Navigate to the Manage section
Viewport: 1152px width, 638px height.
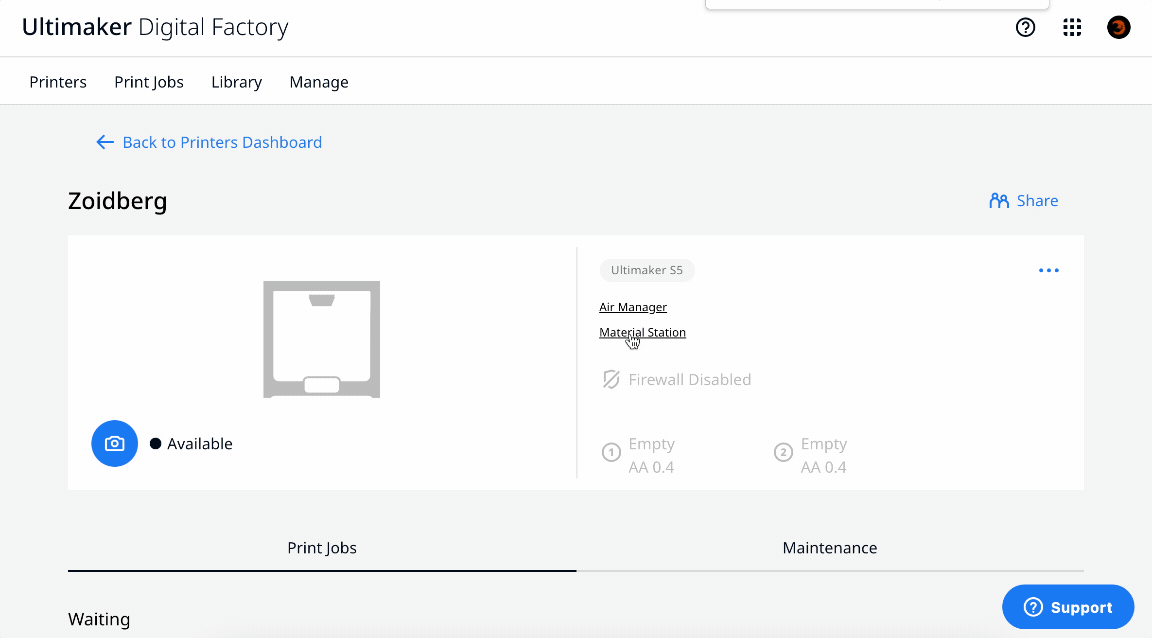319,82
